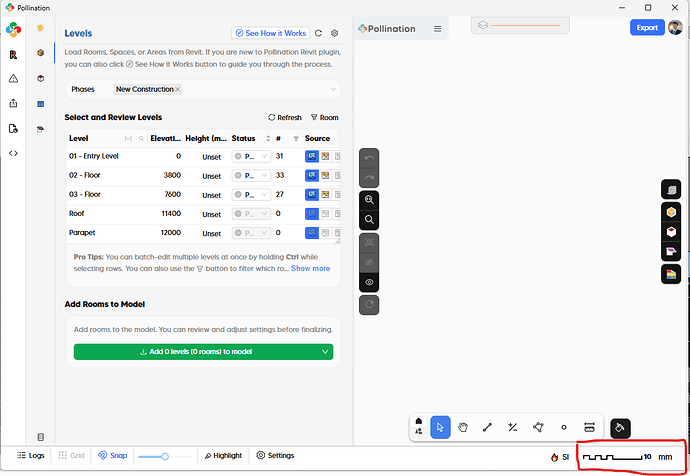Viewport: 690px width, 476px height.
Task: Open the Status dropdown for the Parapet level
Action: pyautogui.click(x=251, y=233)
